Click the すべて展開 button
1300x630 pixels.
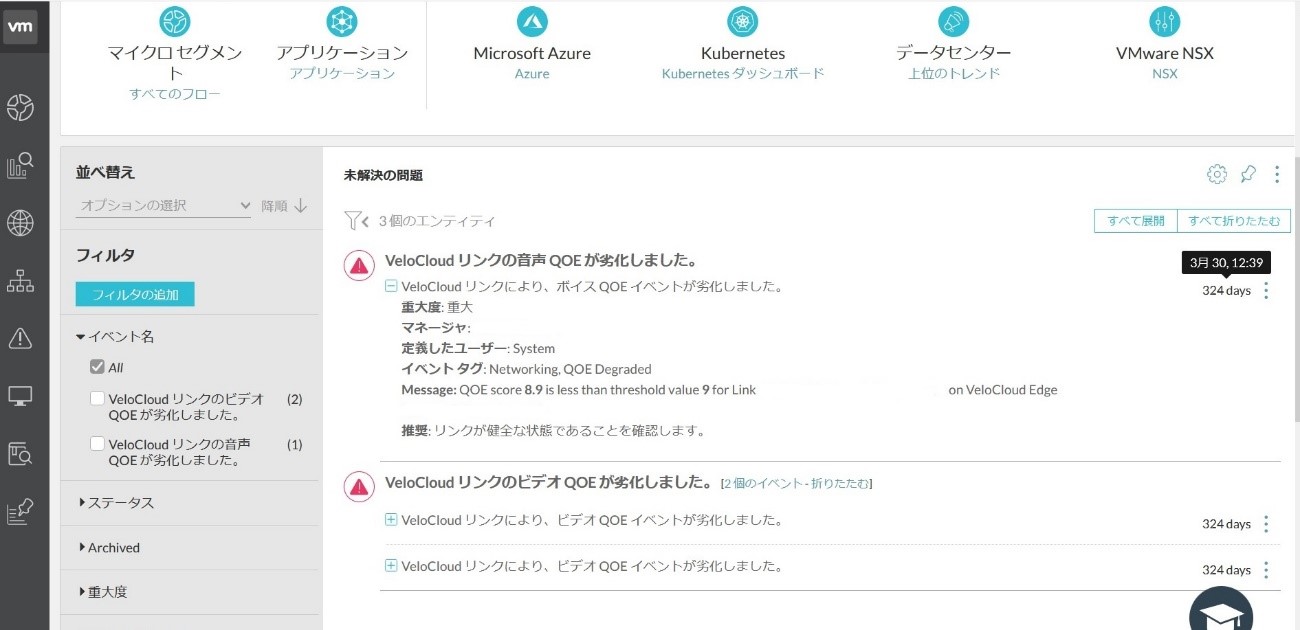click(x=1136, y=221)
